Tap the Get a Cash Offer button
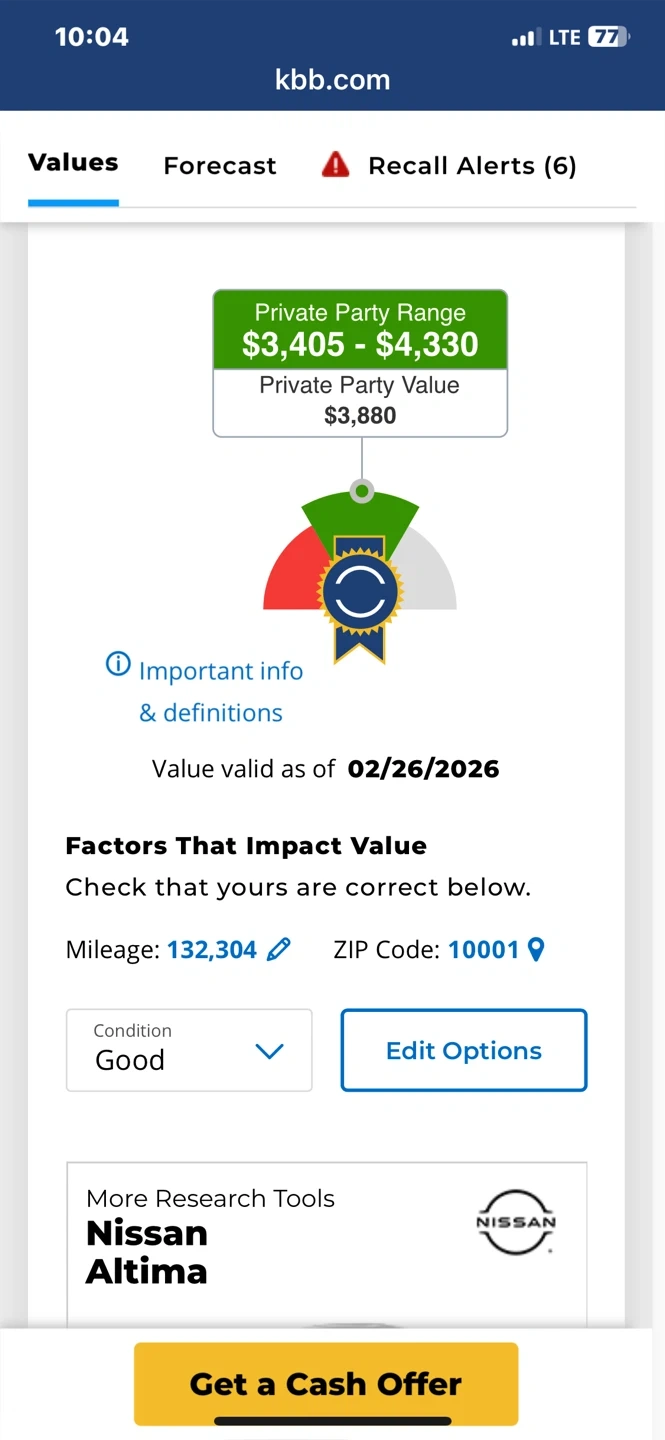The height and width of the screenshot is (1440, 665). pos(326,1384)
